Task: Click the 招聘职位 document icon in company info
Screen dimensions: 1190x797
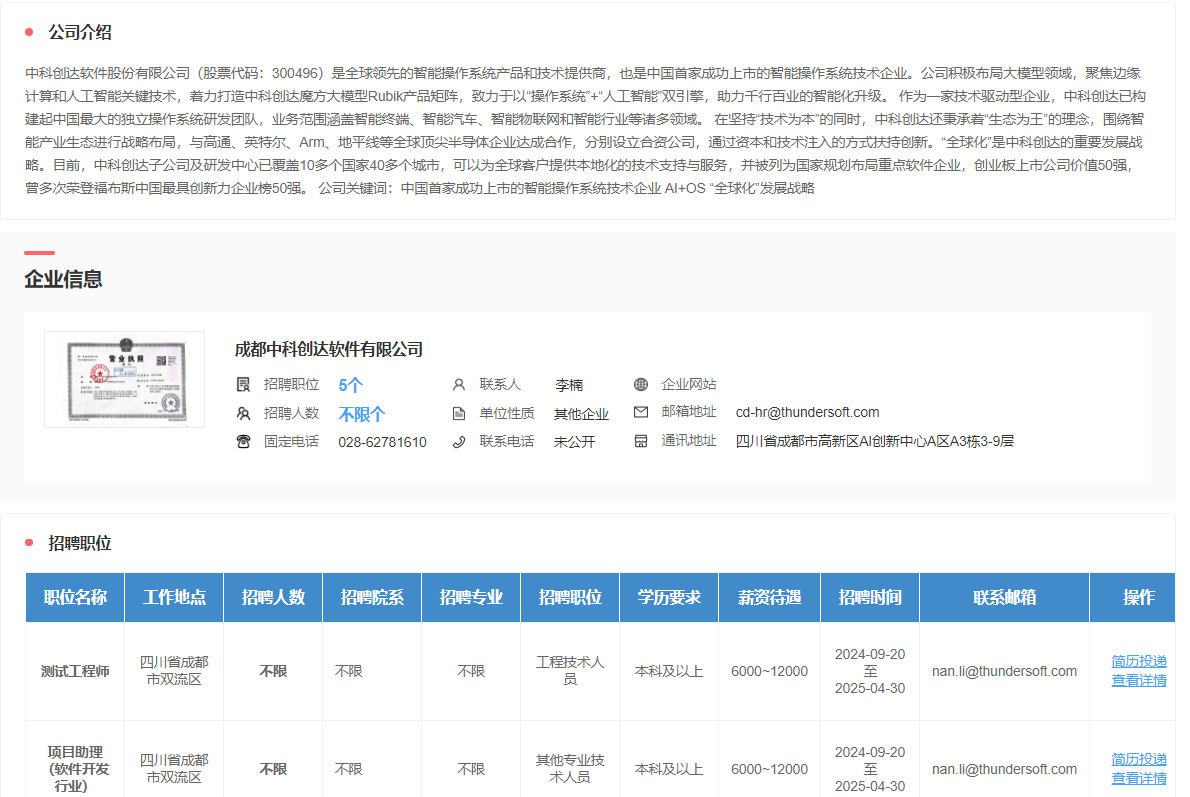Action: point(243,385)
